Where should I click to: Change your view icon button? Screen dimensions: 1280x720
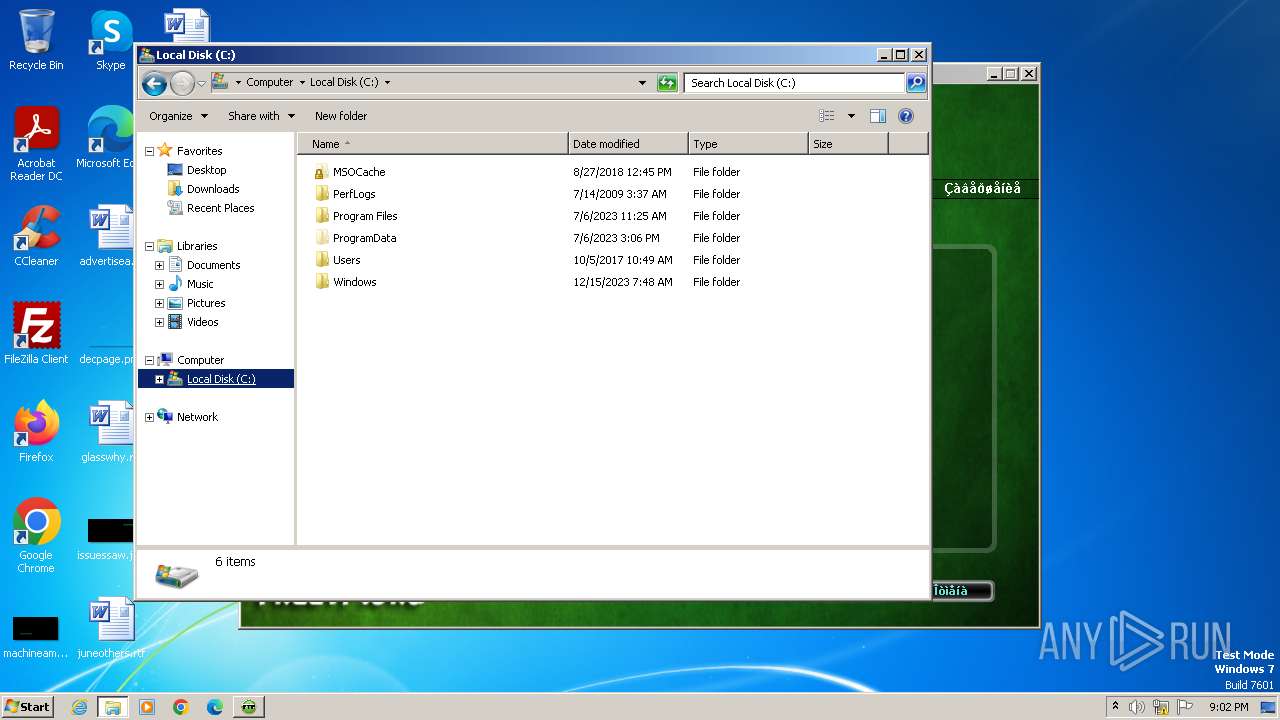827,116
